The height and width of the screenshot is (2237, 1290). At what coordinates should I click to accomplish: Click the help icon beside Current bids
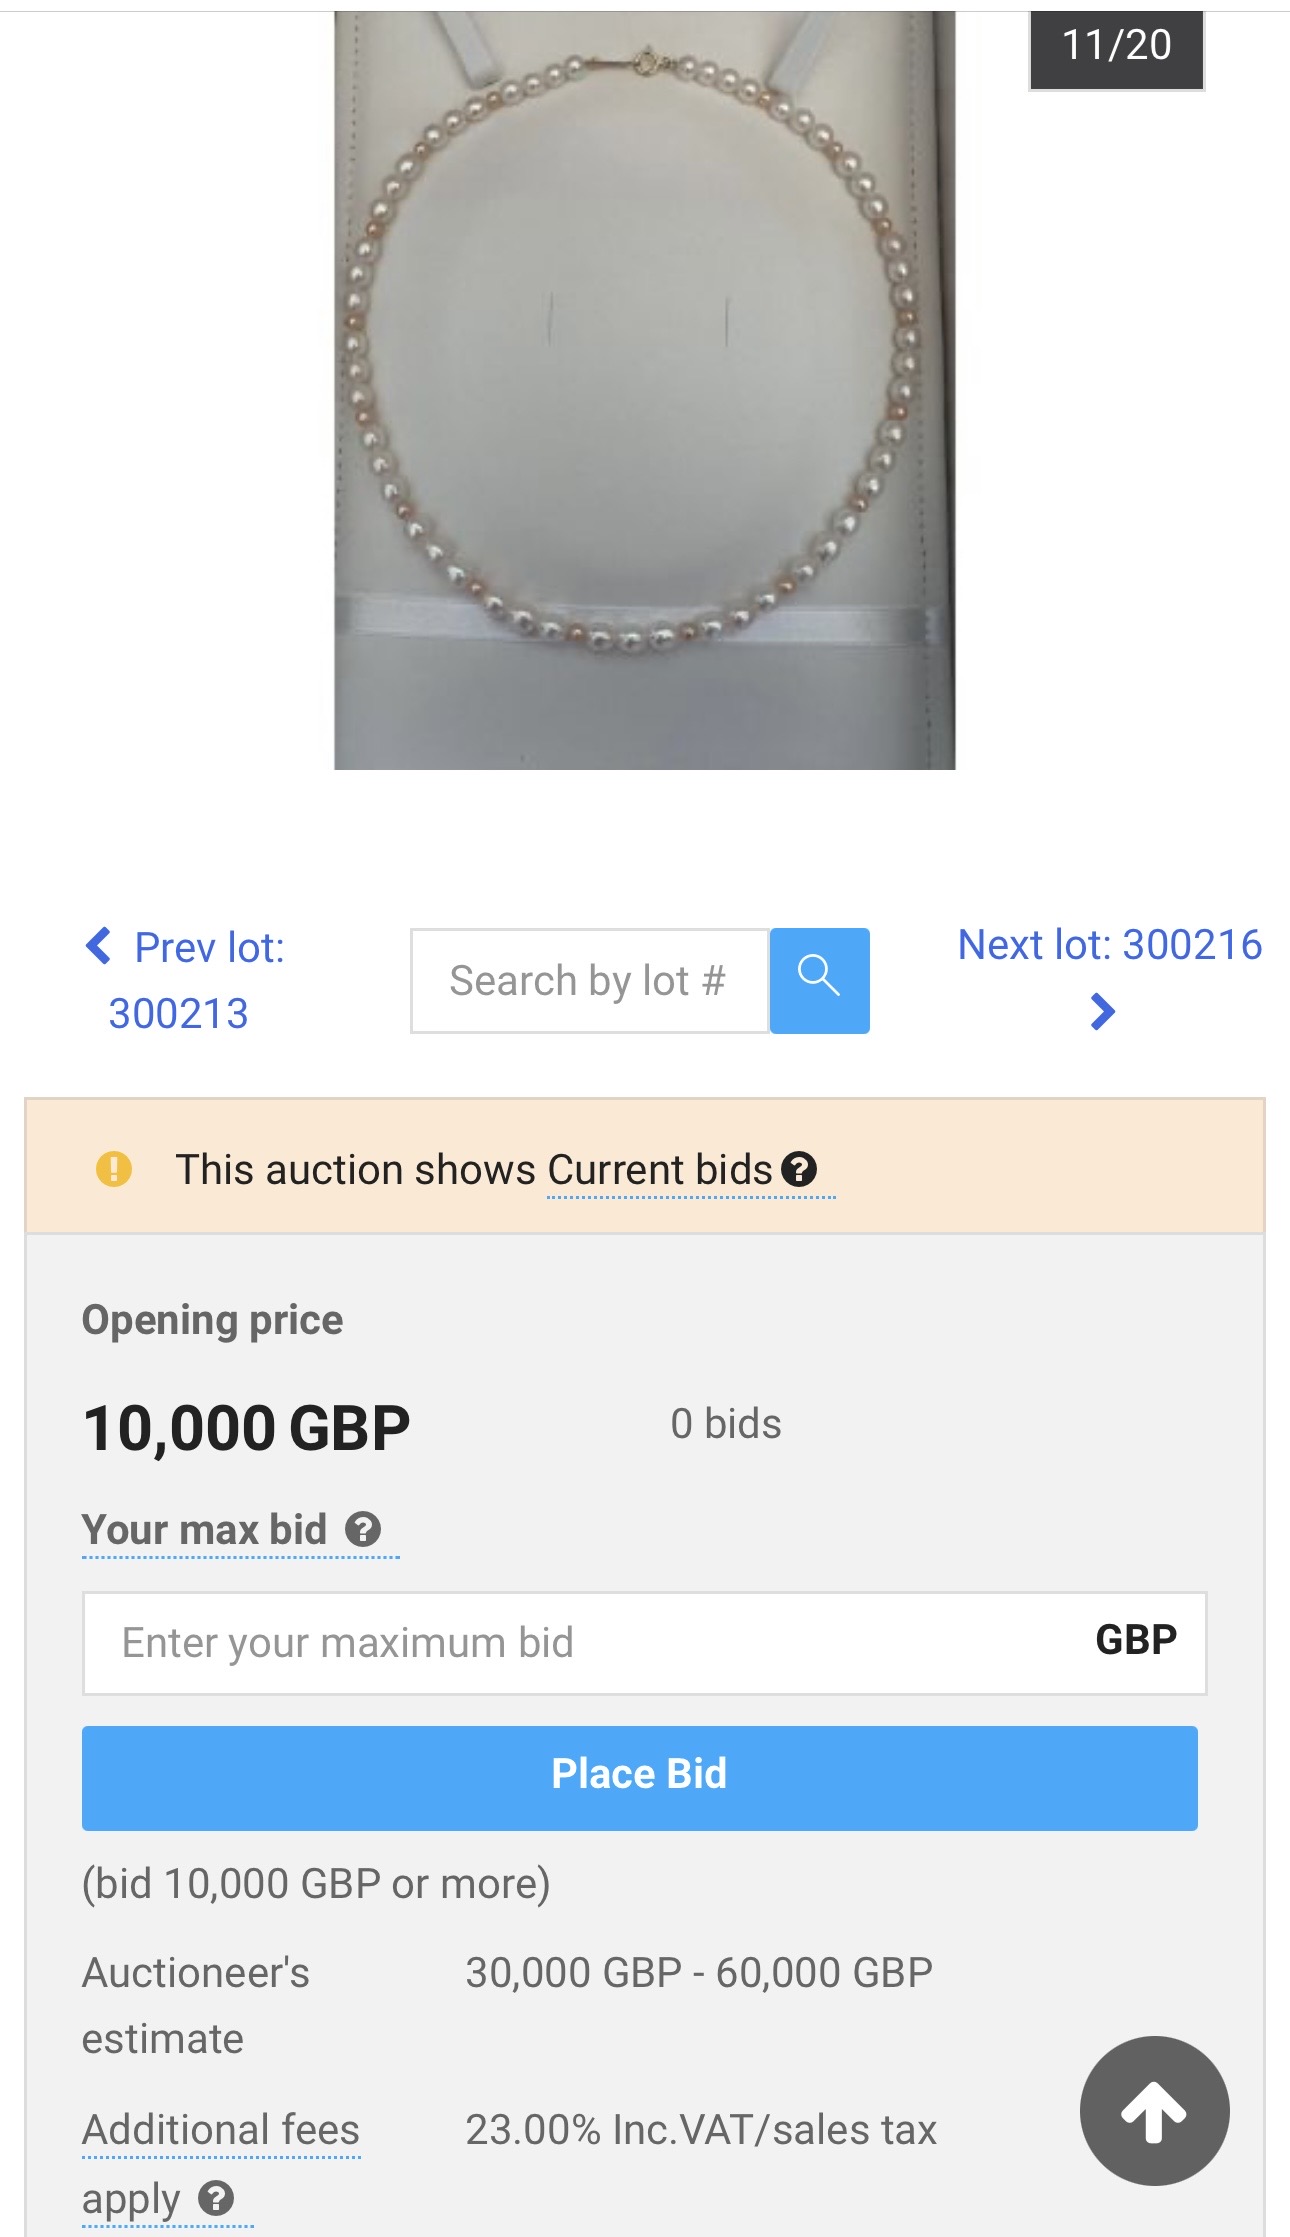[x=799, y=1169]
